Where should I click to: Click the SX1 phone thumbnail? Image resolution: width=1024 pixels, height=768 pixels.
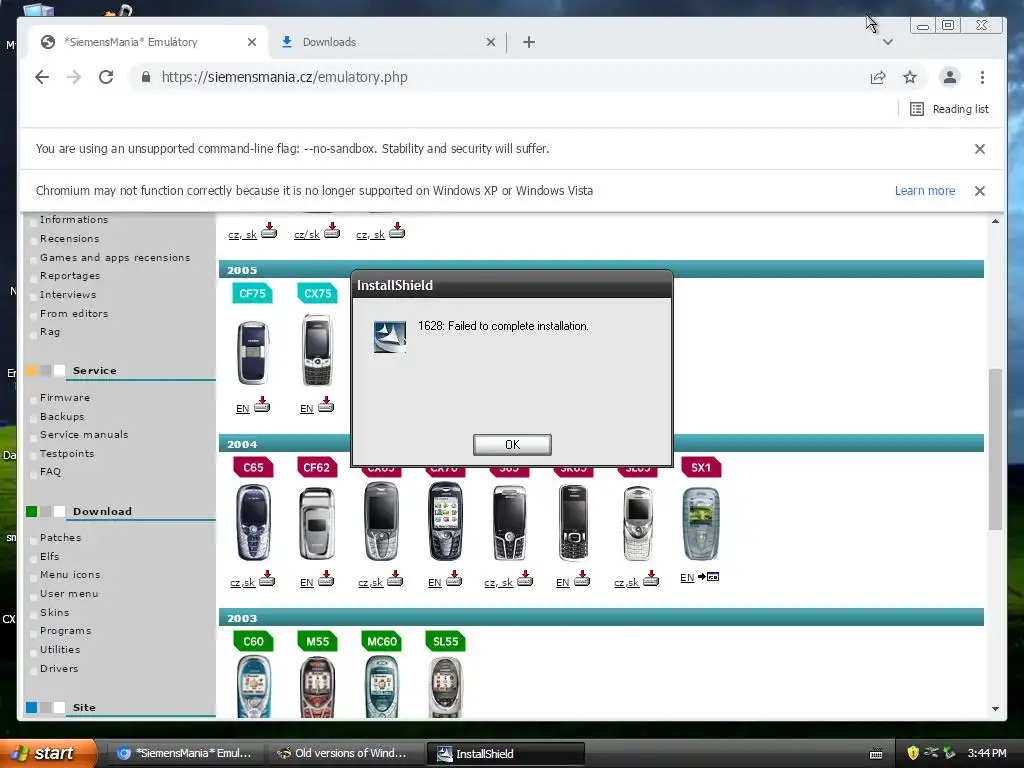coord(701,523)
